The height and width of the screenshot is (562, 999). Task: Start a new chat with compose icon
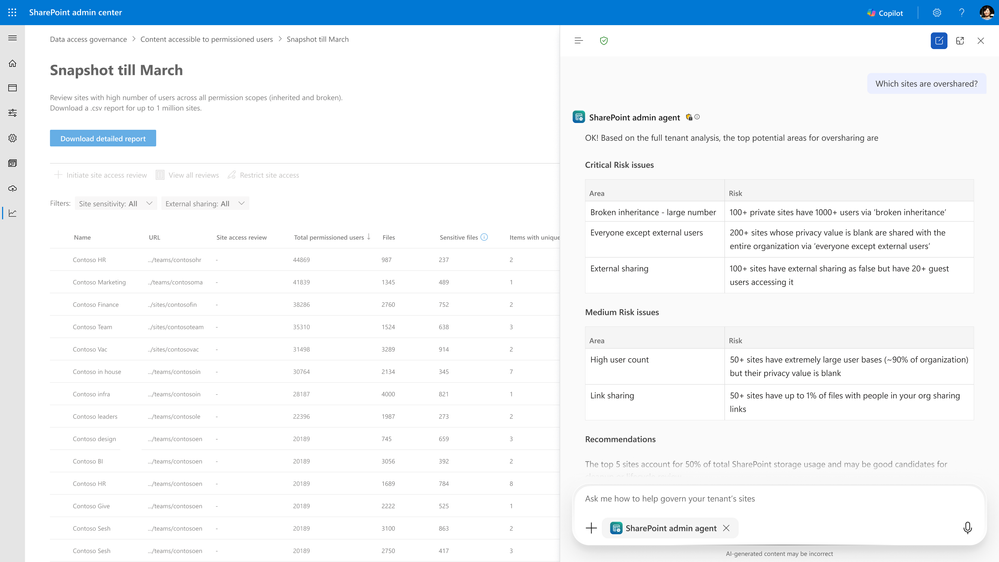[x=939, y=41]
